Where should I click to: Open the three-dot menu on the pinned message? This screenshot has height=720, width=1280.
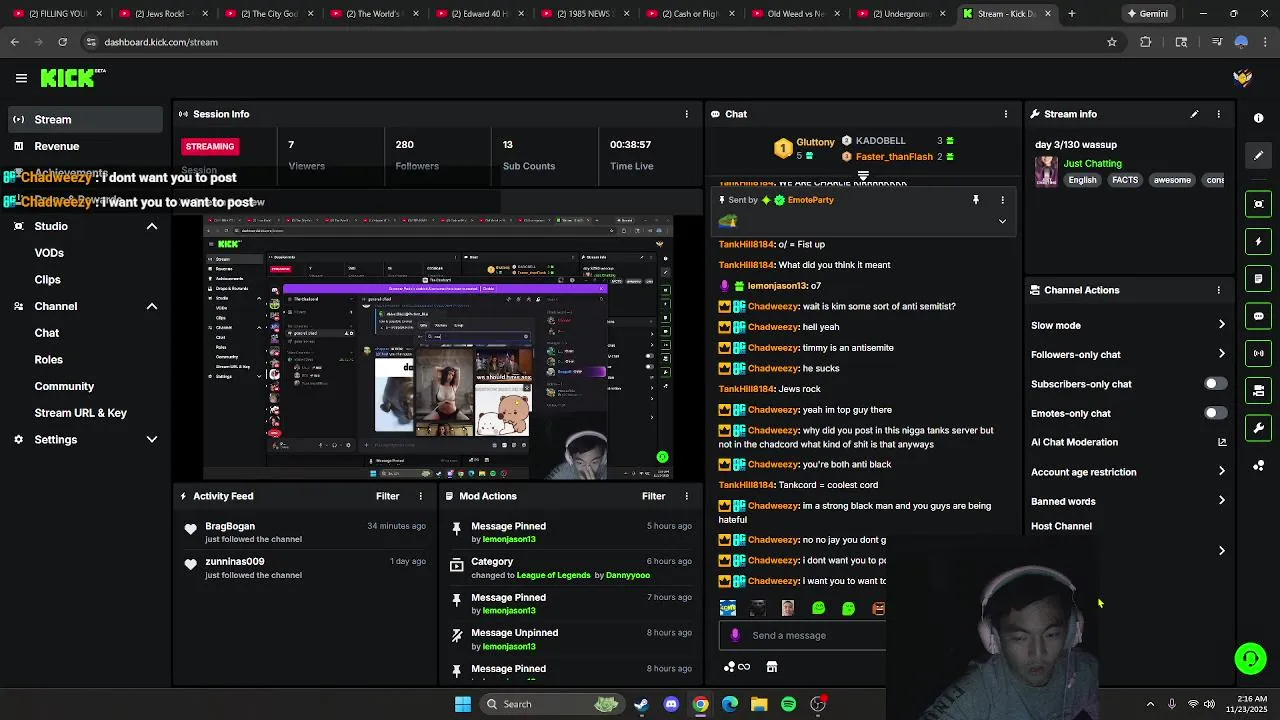tap(1002, 200)
